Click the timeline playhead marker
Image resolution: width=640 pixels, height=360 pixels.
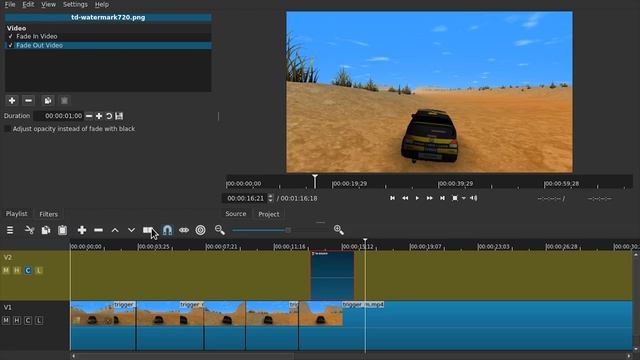point(365,240)
